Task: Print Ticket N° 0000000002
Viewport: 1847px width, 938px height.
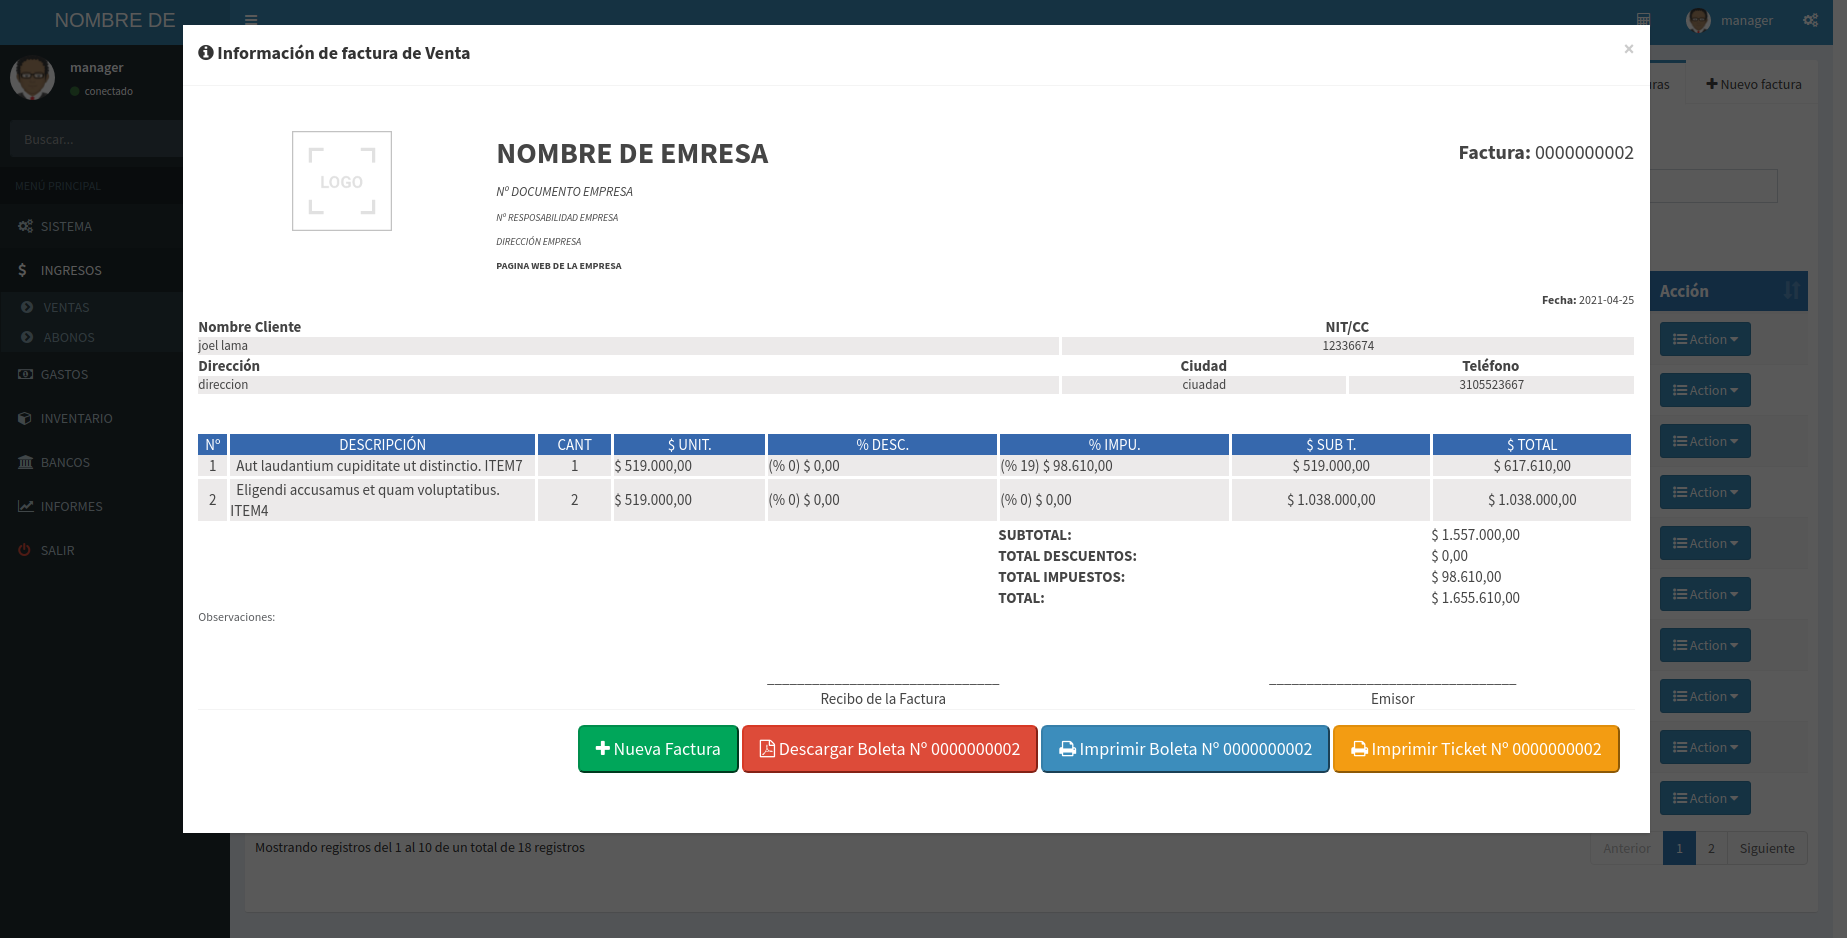Action: point(1475,749)
